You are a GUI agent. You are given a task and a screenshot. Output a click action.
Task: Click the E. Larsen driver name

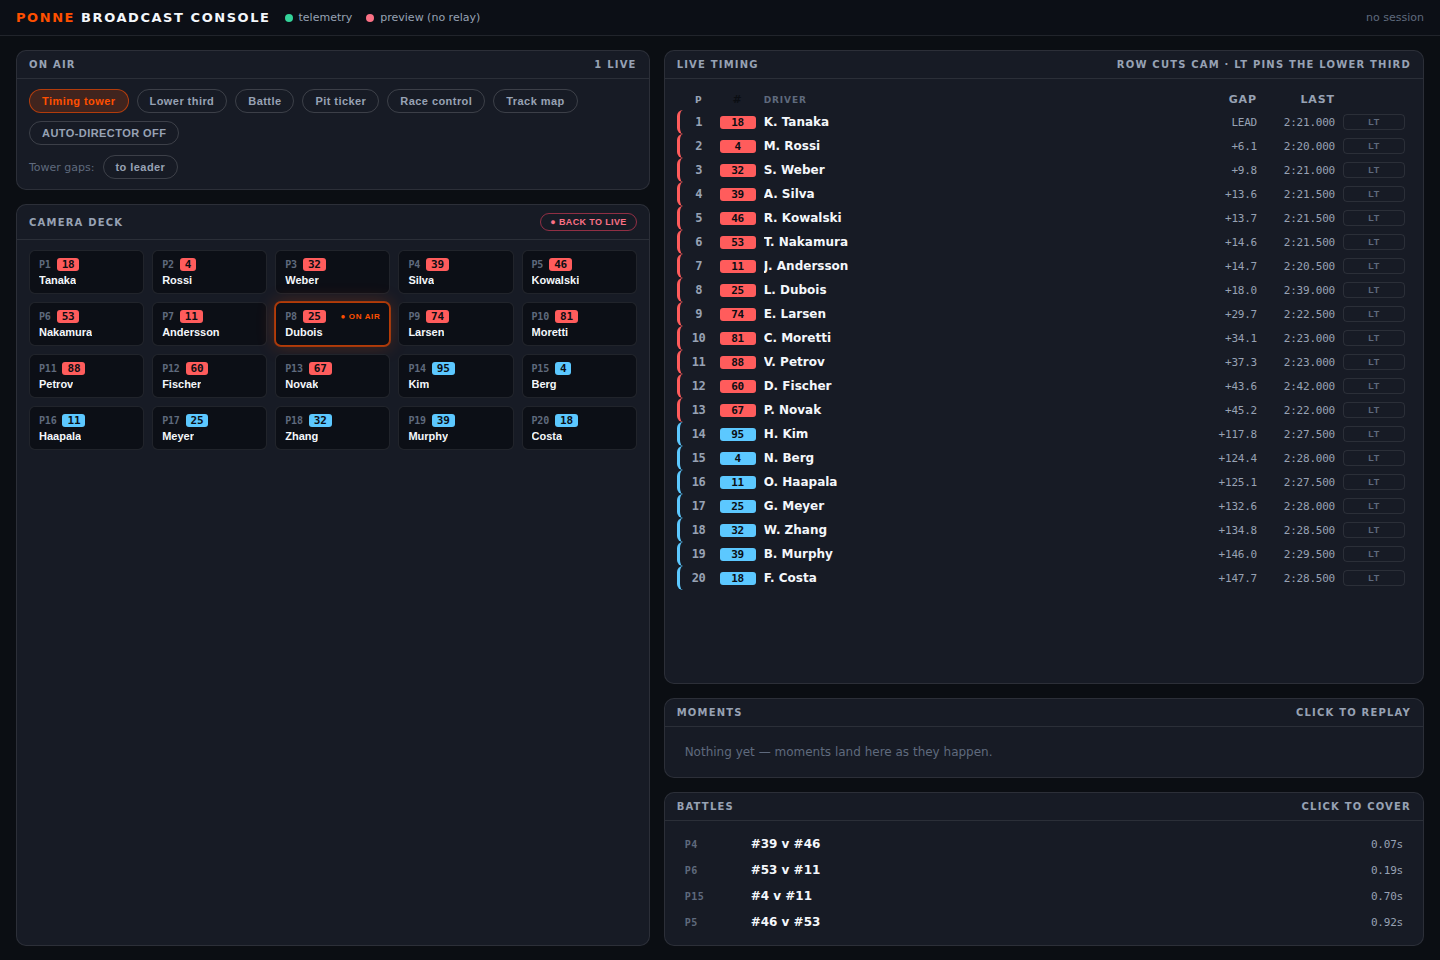point(795,314)
